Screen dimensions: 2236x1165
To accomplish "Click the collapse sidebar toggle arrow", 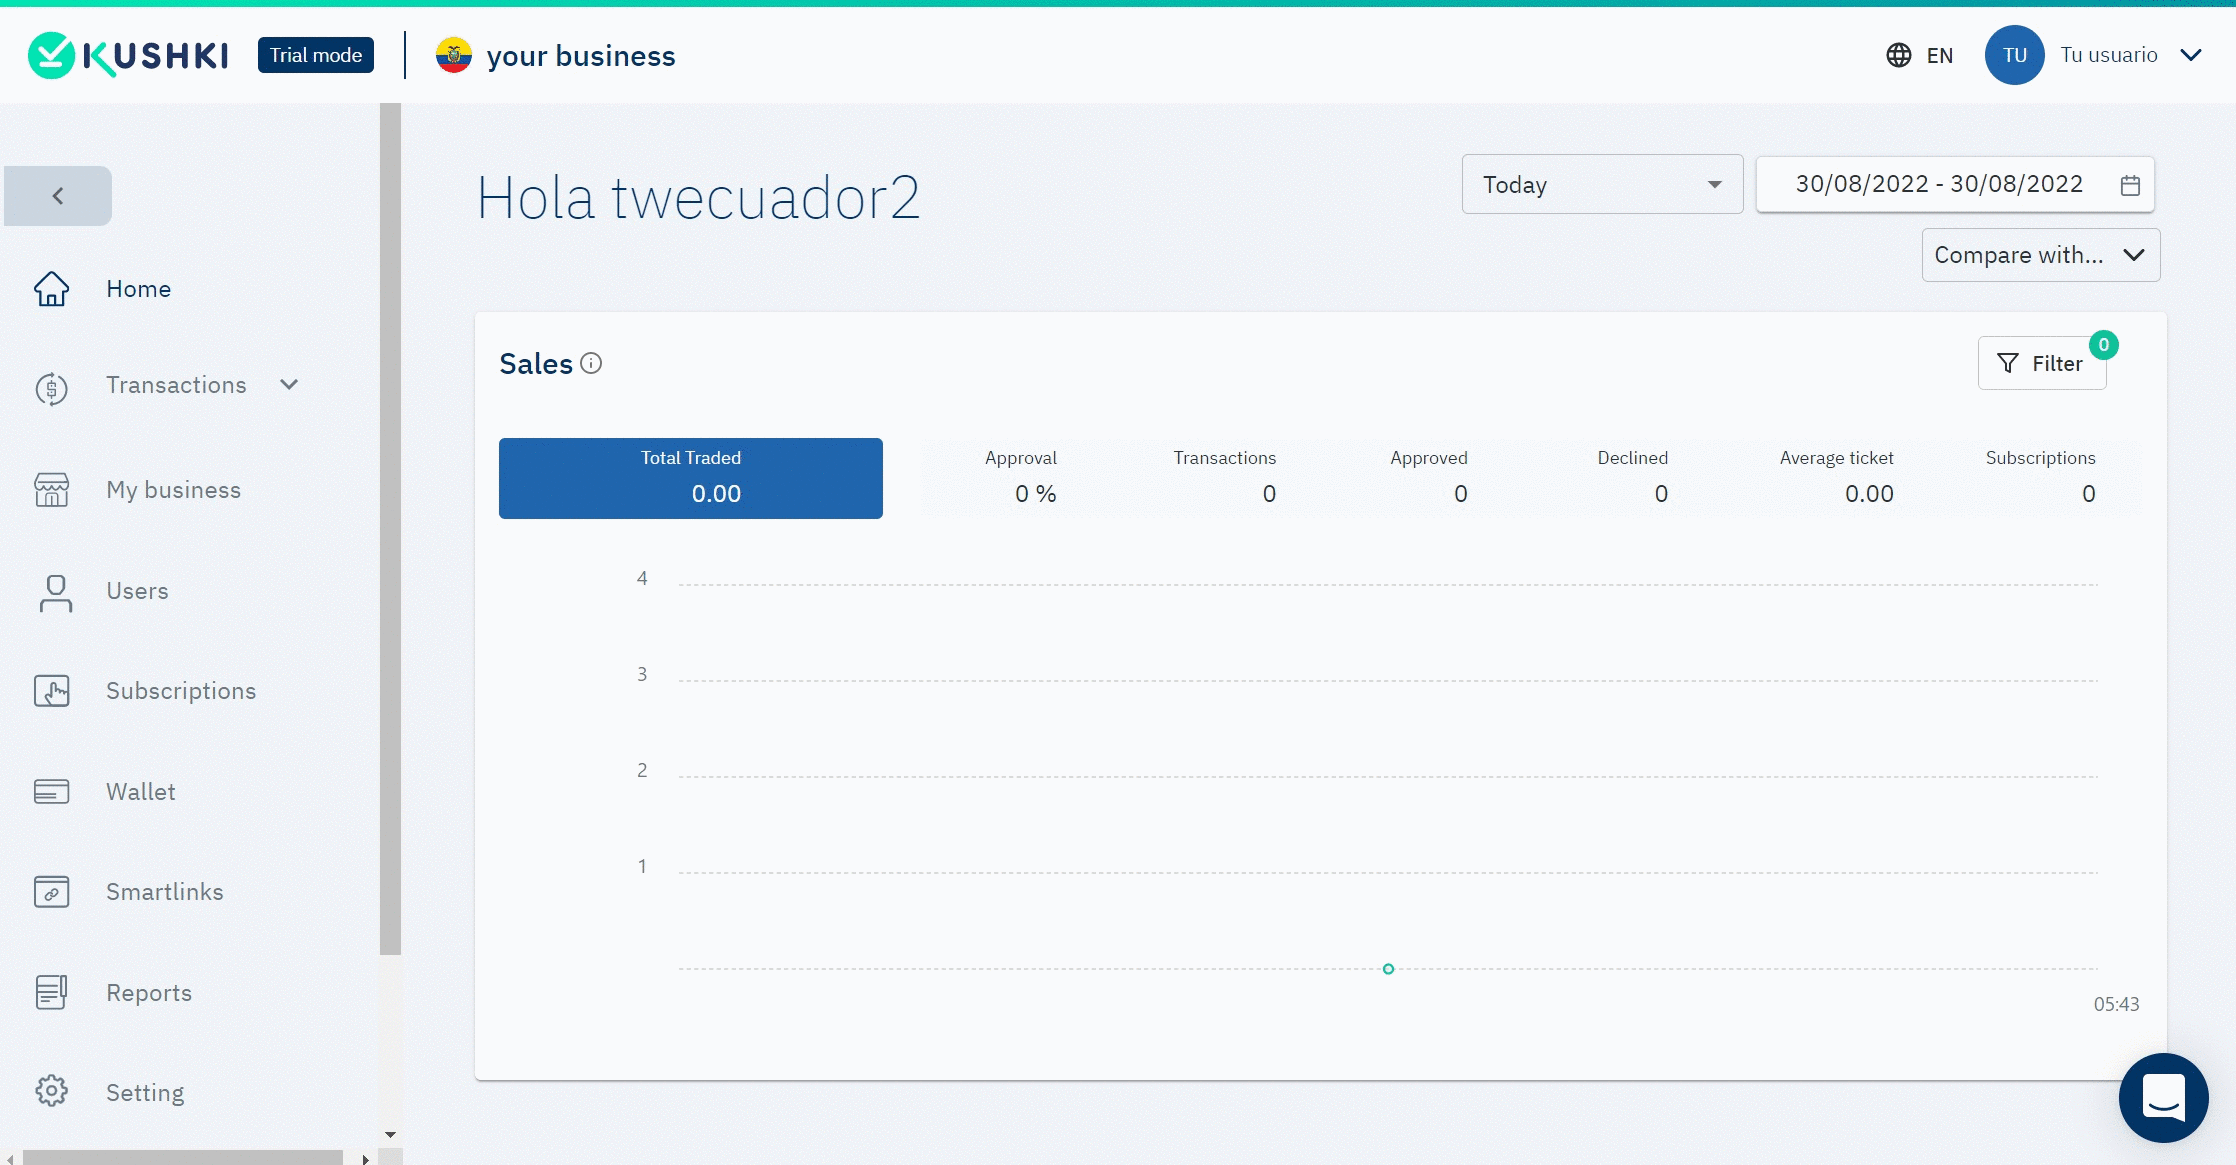I will pyautogui.click(x=56, y=195).
